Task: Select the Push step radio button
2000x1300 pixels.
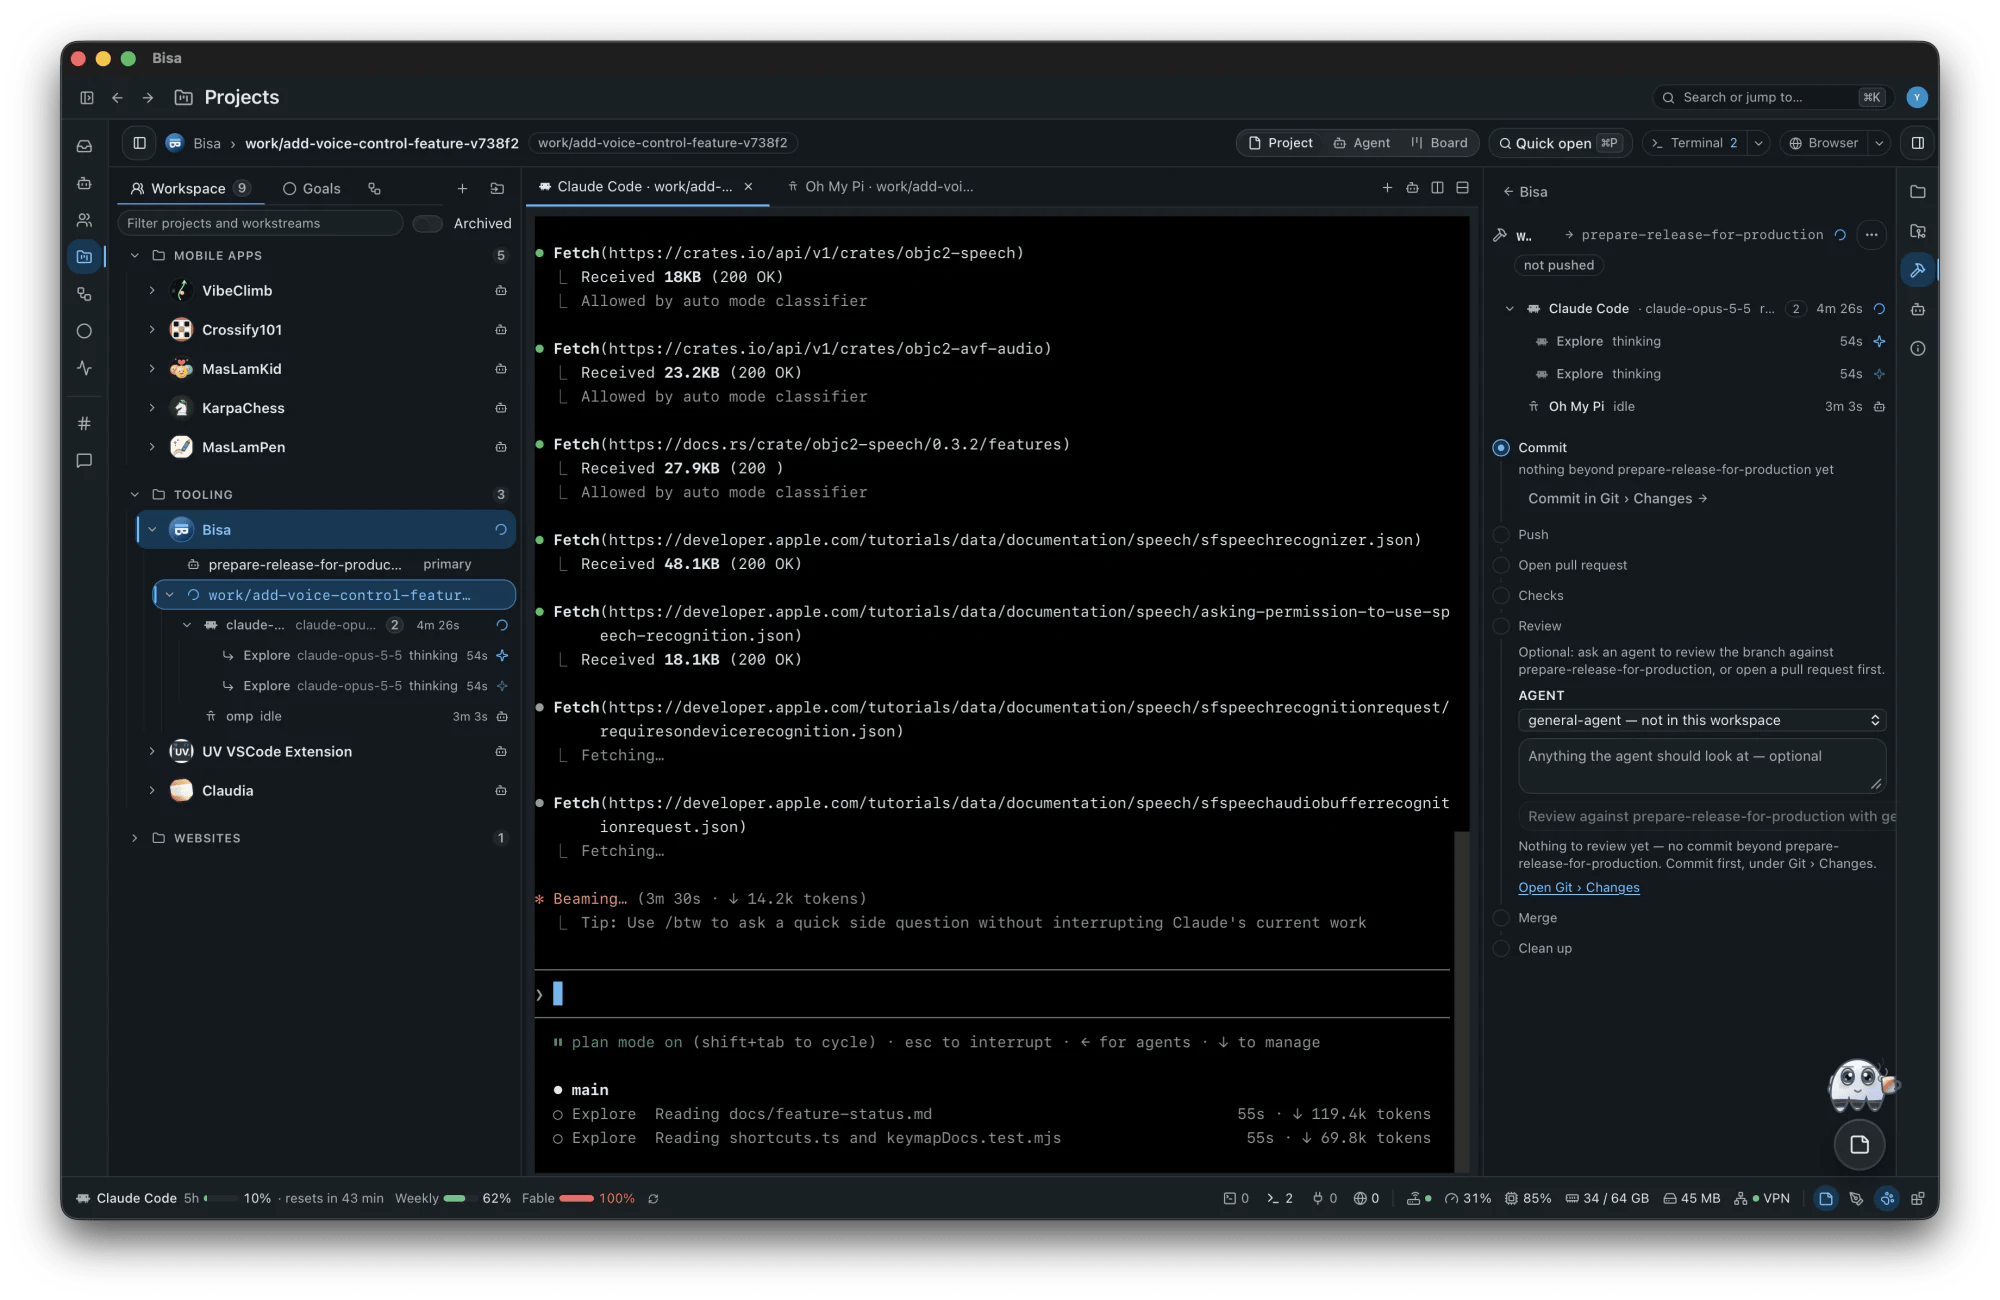Action: (x=1501, y=535)
